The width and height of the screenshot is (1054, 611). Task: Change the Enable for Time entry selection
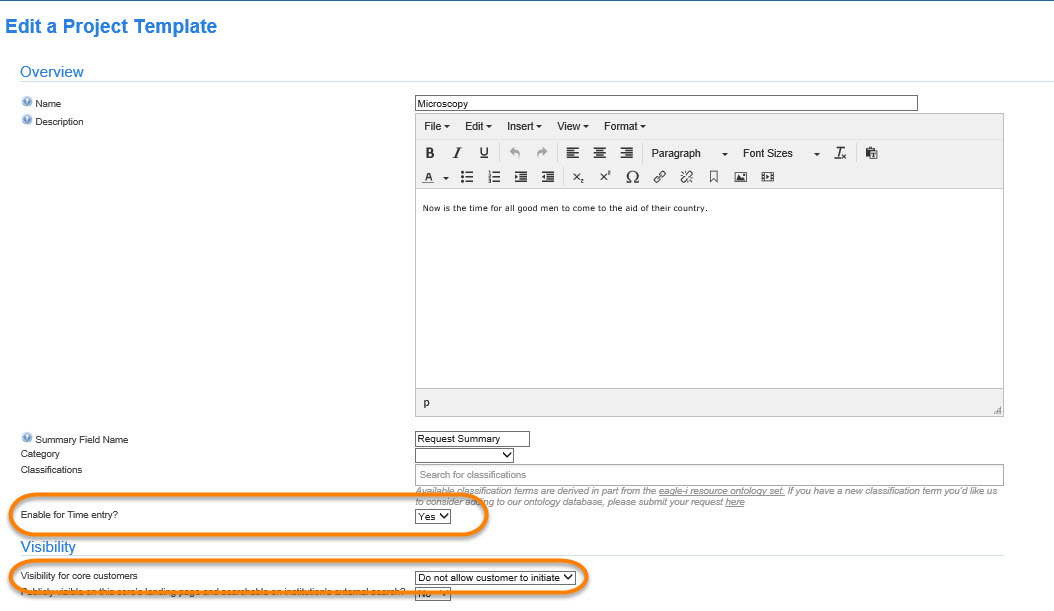click(433, 517)
